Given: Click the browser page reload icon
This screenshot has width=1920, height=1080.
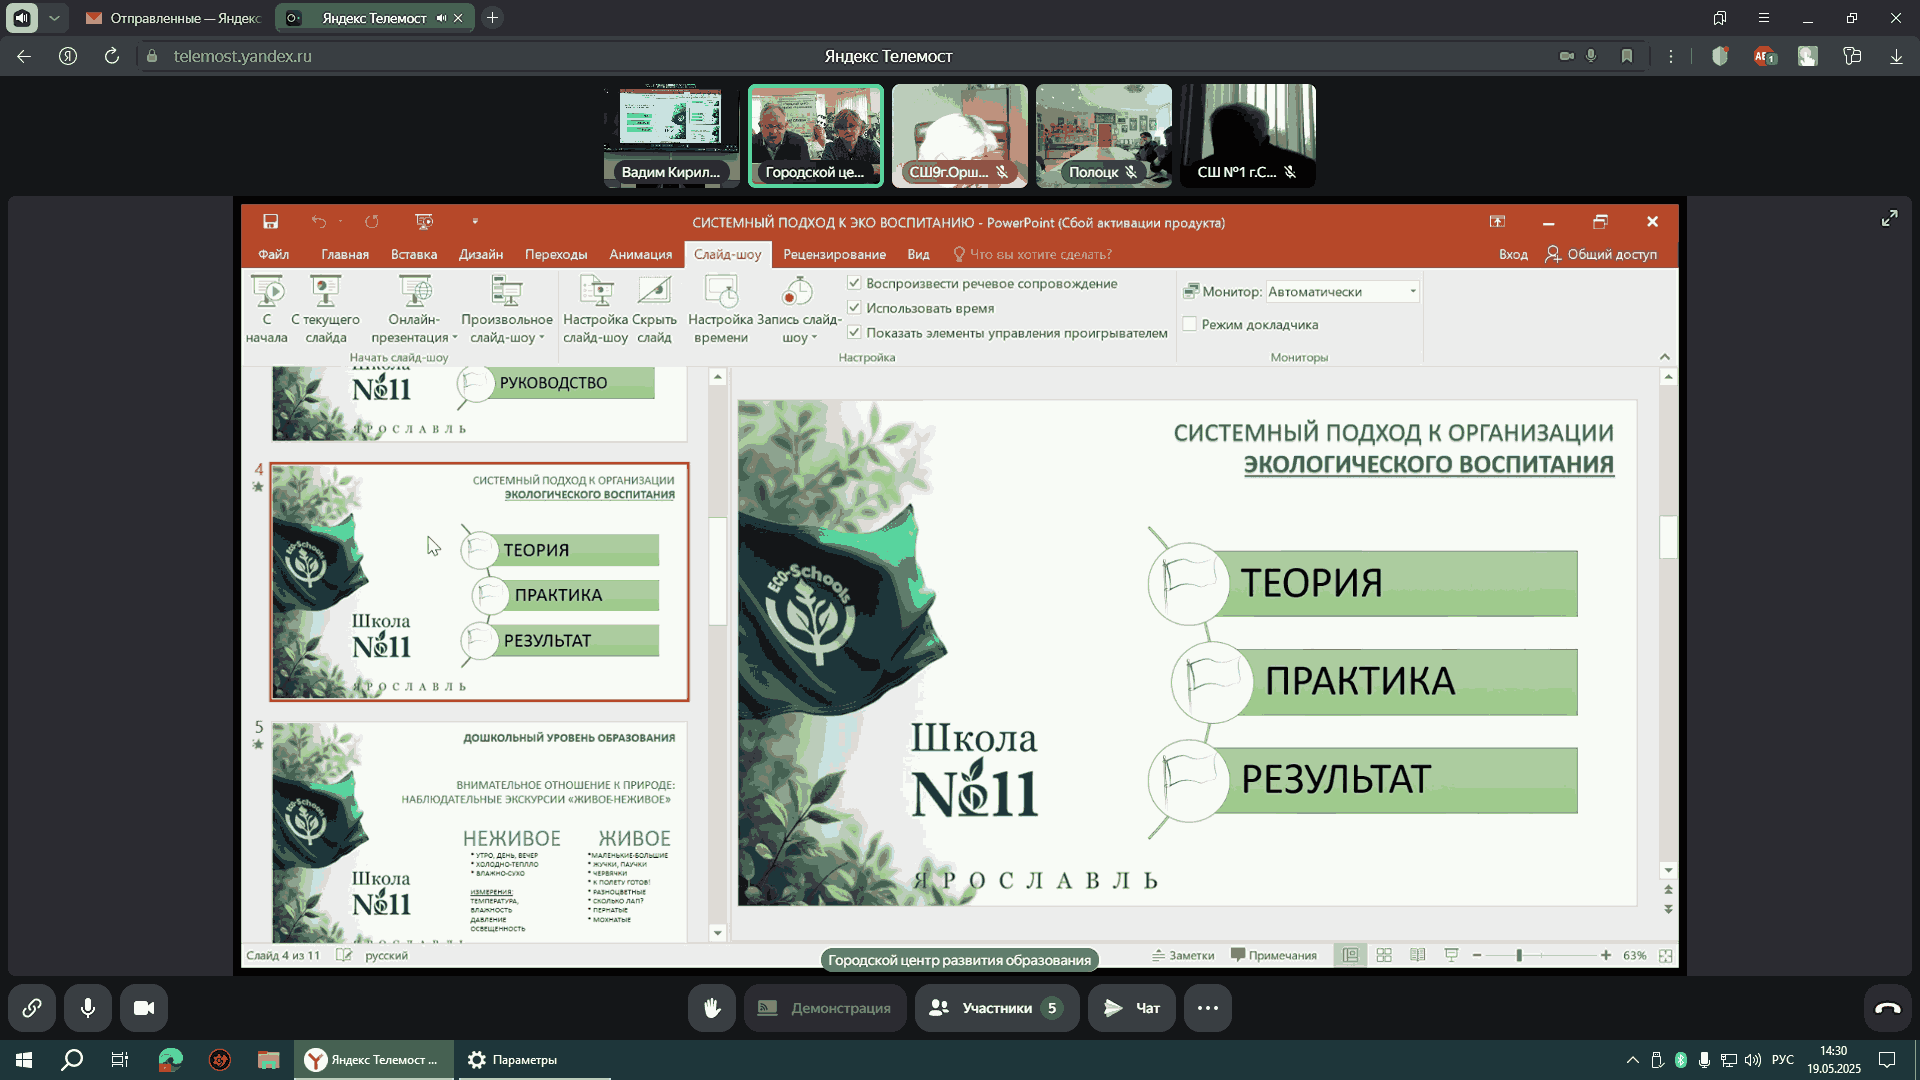Looking at the screenshot, I should (x=112, y=56).
